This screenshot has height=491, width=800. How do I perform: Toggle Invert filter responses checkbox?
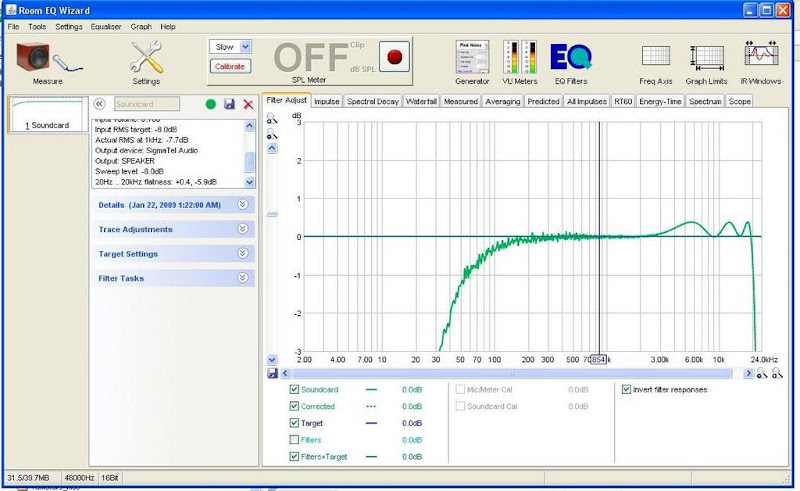pos(626,389)
